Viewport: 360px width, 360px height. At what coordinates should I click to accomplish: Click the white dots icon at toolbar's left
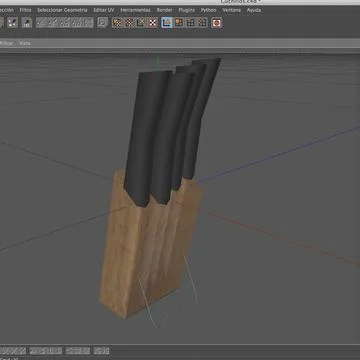12,23
